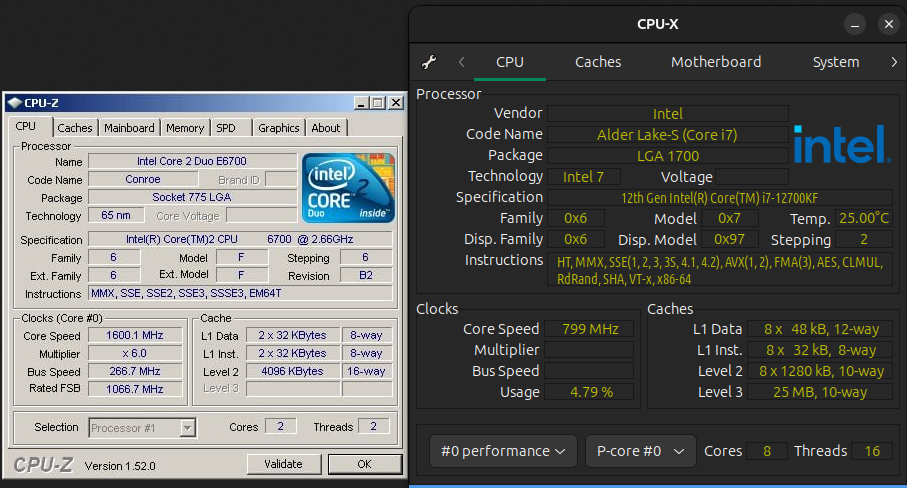Screen dimensions: 907x488
Task: Click the CPU-Z title bar app icon
Action: pyautogui.click(x=14, y=103)
